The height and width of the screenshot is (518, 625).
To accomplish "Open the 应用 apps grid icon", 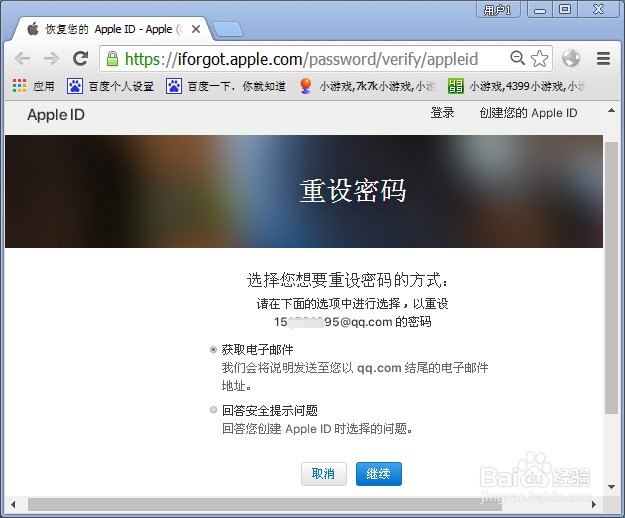I will [x=19, y=86].
